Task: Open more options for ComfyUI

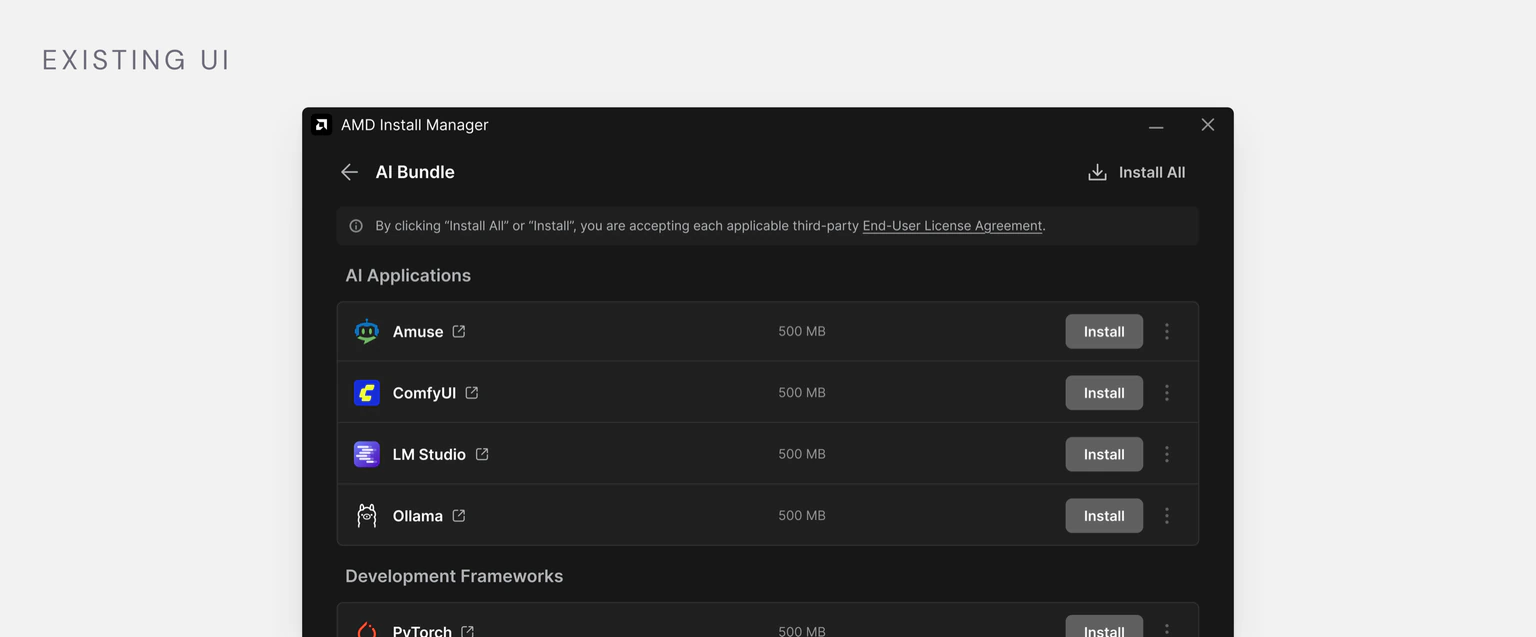Action: pyautogui.click(x=1167, y=393)
